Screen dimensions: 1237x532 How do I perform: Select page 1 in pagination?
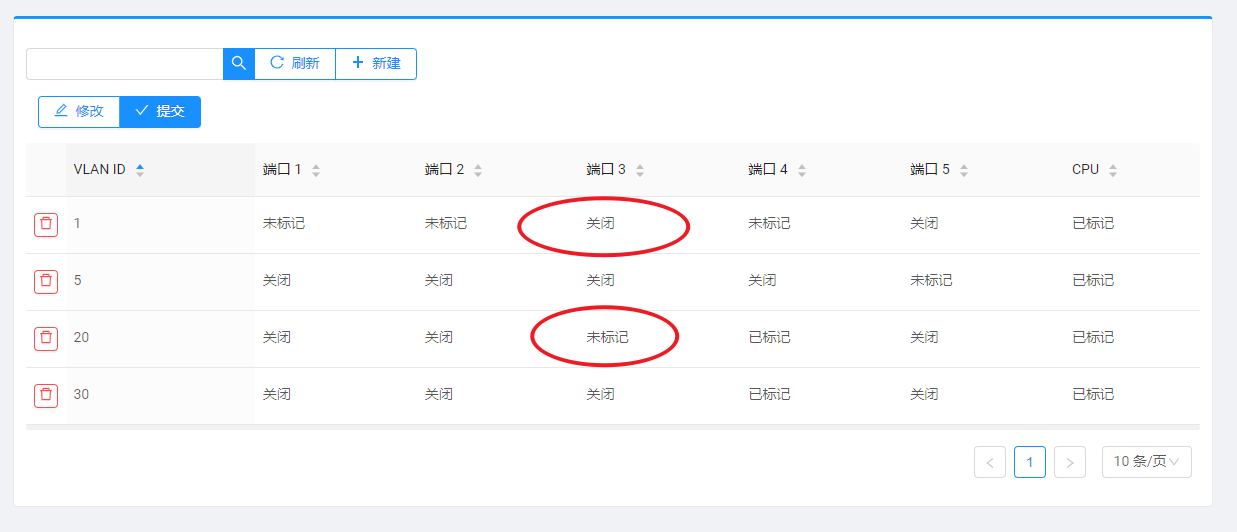click(x=1030, y=462)
